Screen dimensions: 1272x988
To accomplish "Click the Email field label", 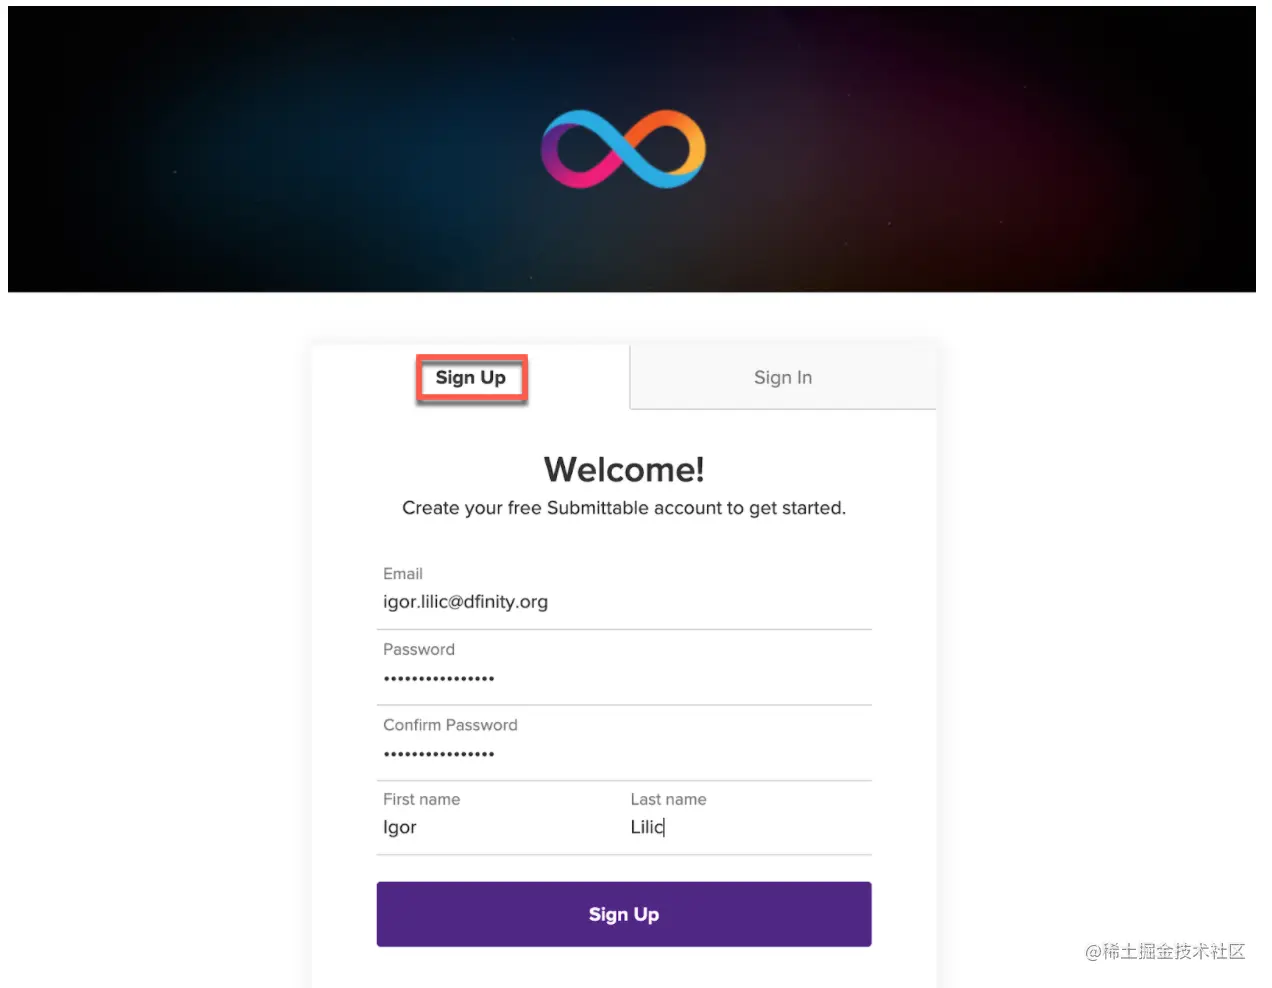I will (x=403, y=574).
